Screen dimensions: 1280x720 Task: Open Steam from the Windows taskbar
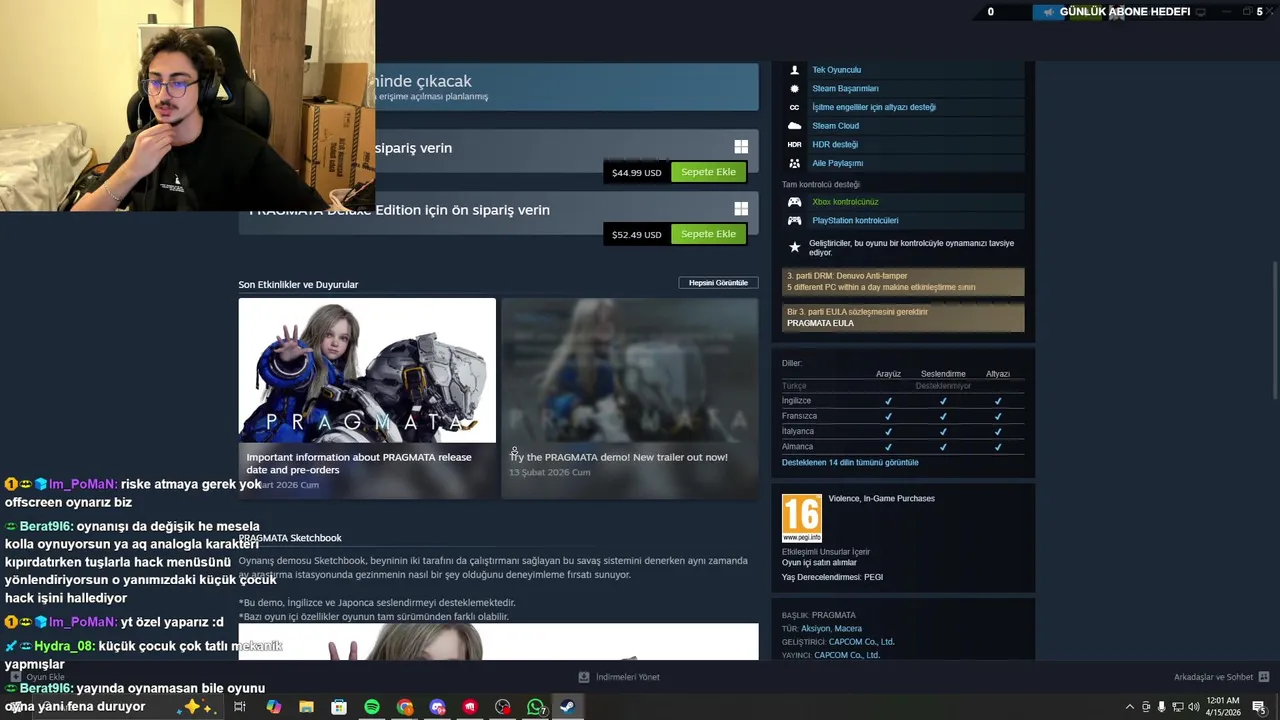(566, 707)
